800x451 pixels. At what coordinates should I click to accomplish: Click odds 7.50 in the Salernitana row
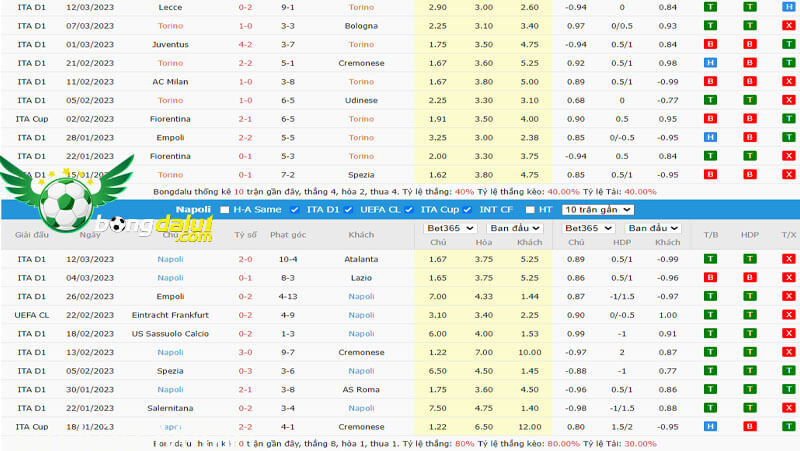click(438, 408)
